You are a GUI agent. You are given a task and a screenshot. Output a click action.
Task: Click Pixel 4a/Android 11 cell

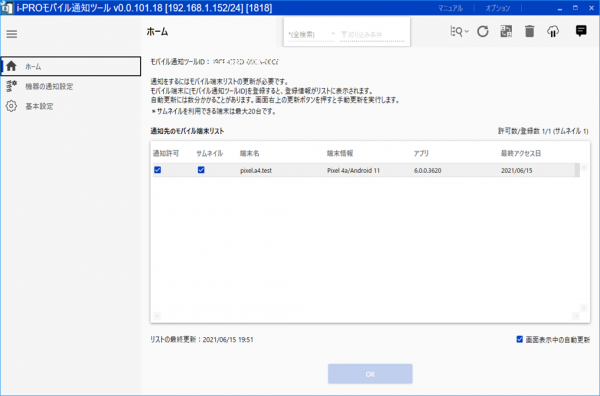pos(353,171)
